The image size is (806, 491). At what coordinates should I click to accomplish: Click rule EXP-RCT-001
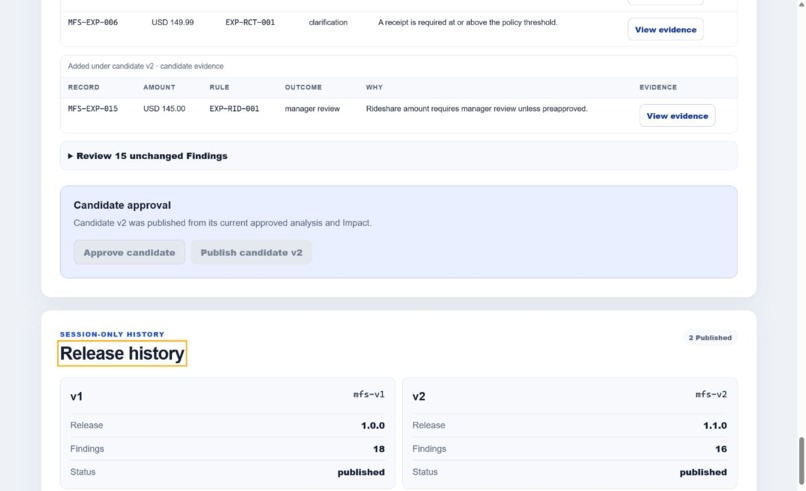pyautogui.click(x=250, y=22)
